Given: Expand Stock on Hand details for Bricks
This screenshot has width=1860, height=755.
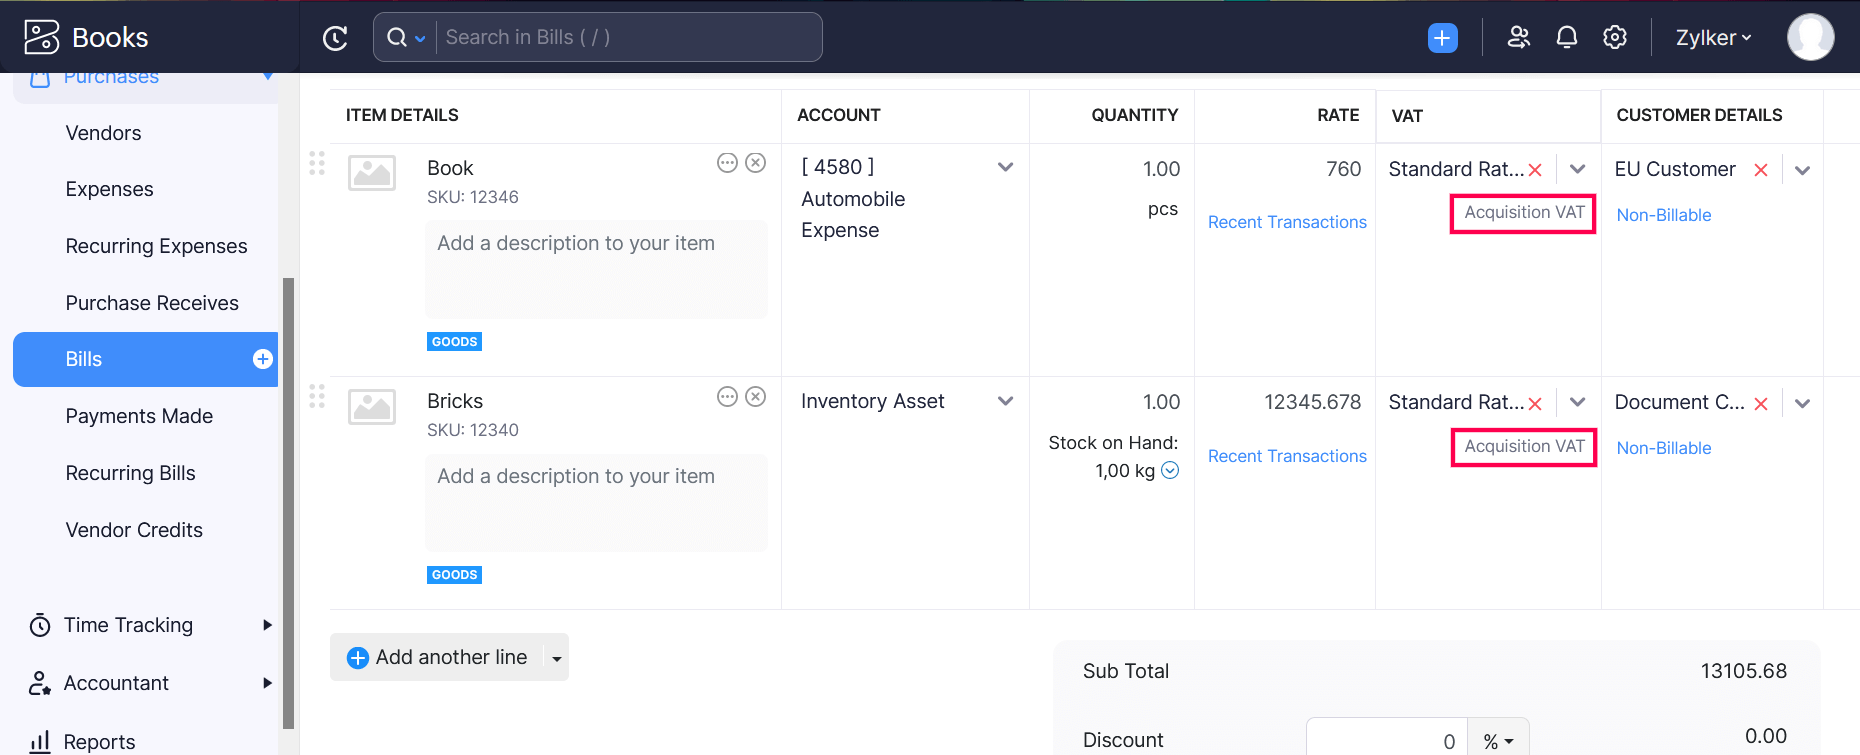Looking at the screenshot, I should (x=1170, y=471).
